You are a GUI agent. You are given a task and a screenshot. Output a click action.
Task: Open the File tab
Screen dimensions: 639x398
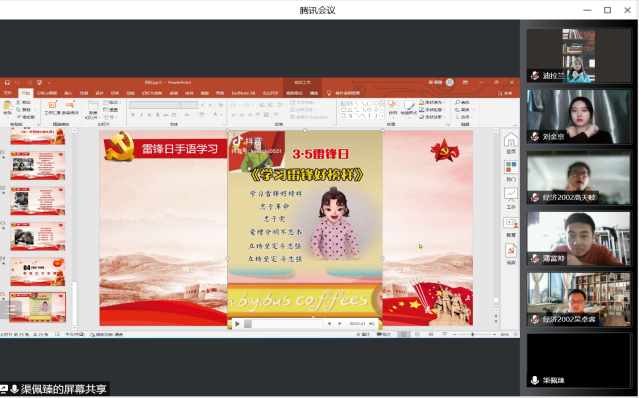coord(7,93)
